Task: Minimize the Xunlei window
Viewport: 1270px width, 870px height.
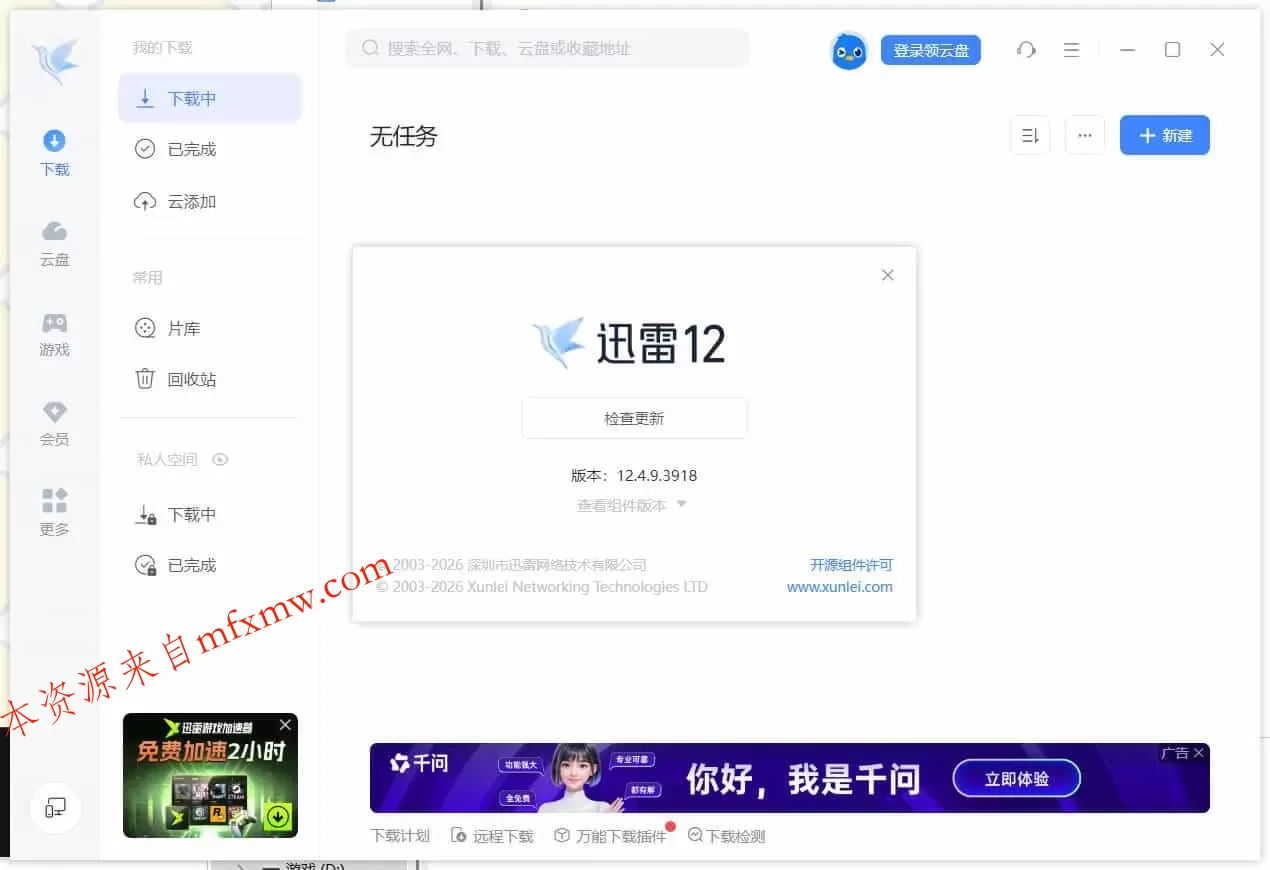Action: click(x=1128, y=49)
